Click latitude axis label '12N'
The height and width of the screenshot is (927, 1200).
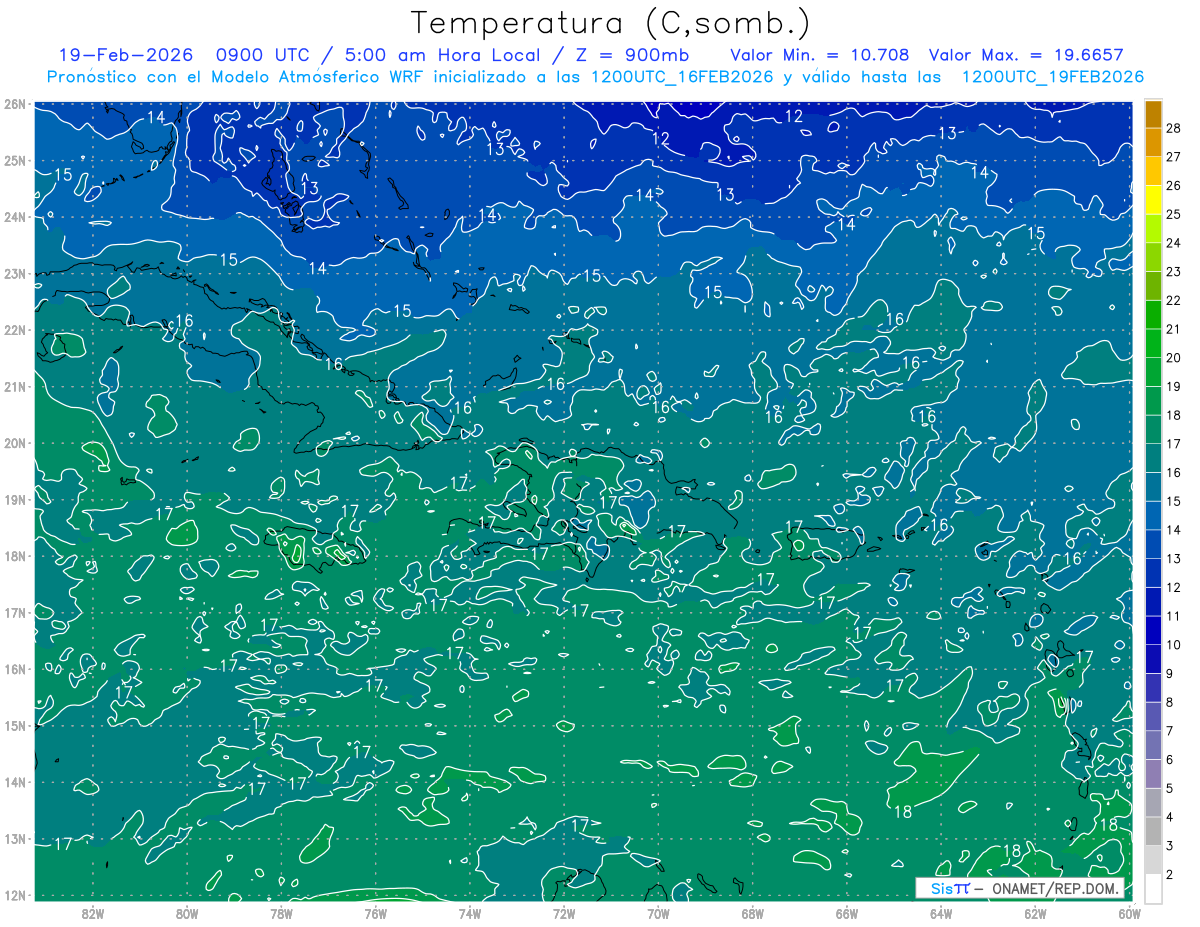point(14,895)
